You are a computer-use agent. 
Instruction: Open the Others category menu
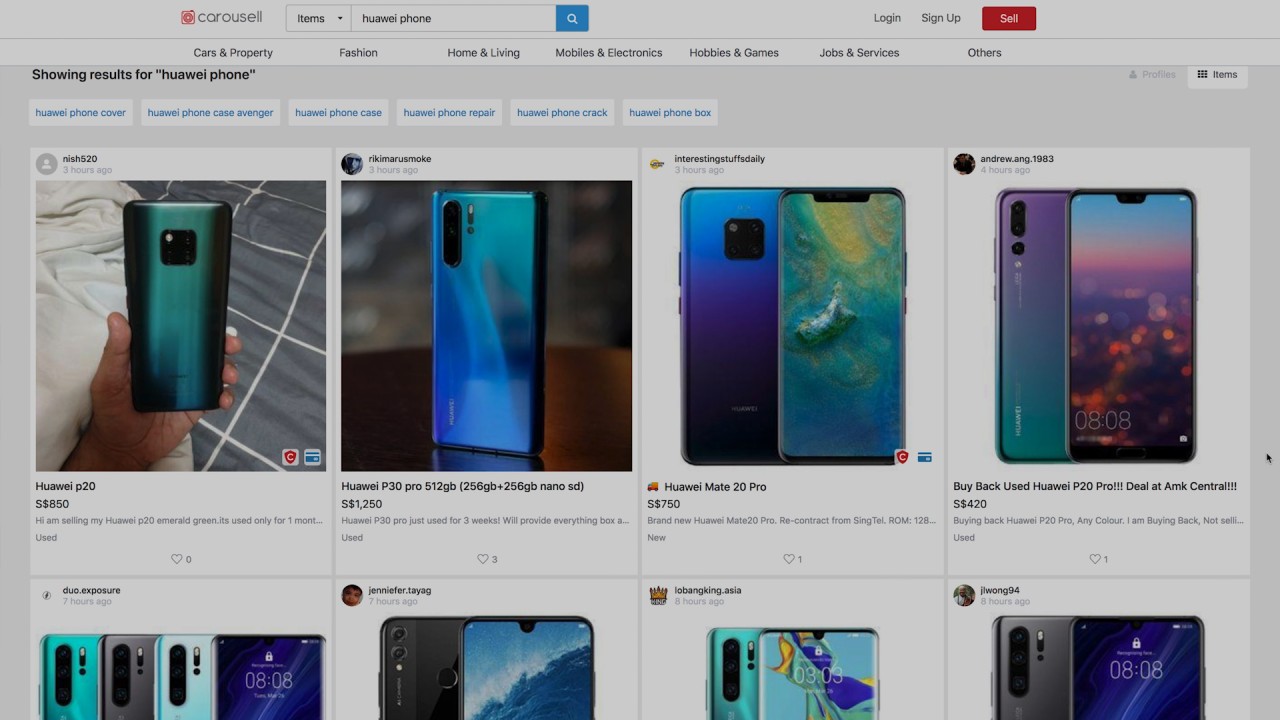pyautogui.click(x=984, y=53)
